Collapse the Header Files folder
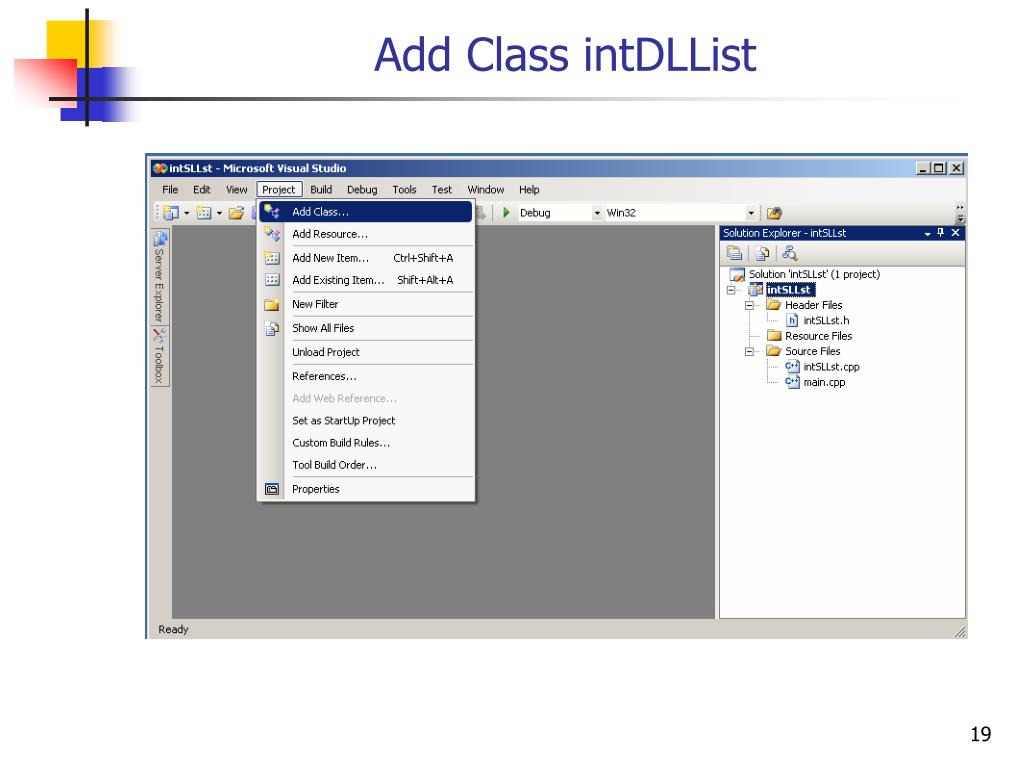Viewport: 1024px width, 768px height. pyautogui.click(x=750, y=305)
